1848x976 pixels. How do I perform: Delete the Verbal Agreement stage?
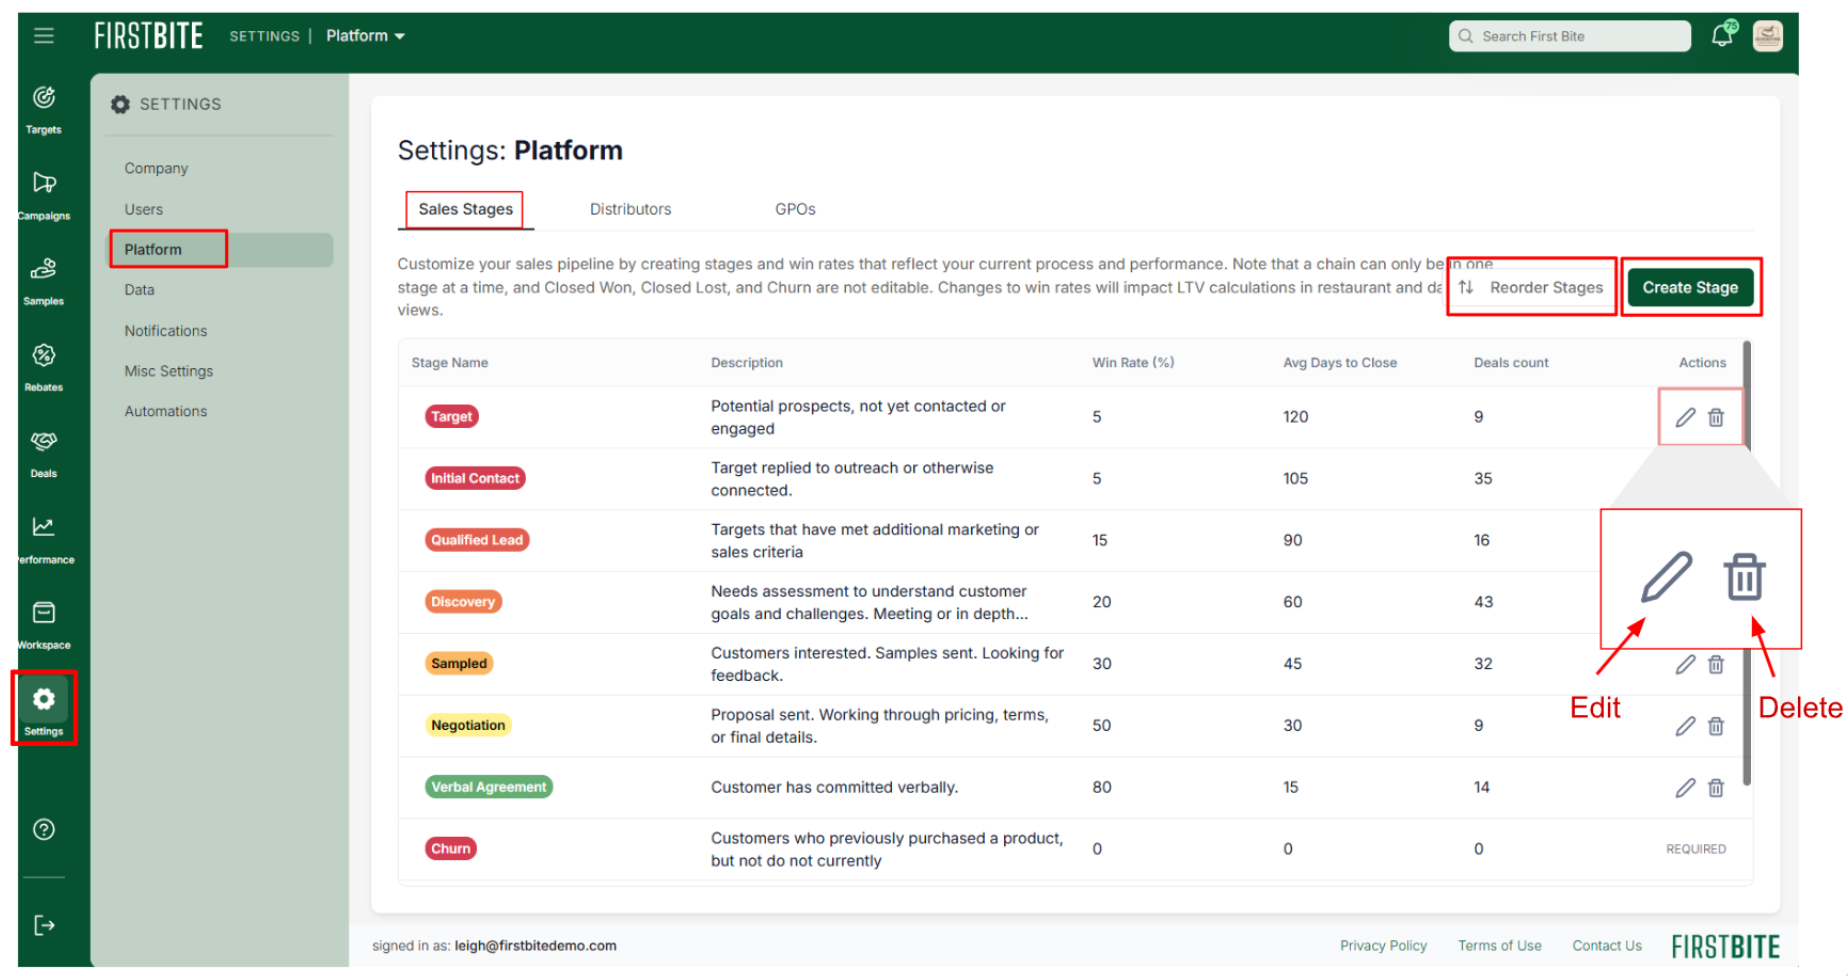pyautogui.click(x=1716, y=788)
